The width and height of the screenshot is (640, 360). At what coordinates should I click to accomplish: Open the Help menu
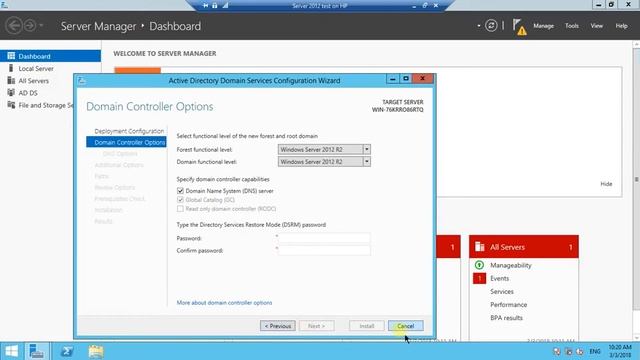point(621,26)
